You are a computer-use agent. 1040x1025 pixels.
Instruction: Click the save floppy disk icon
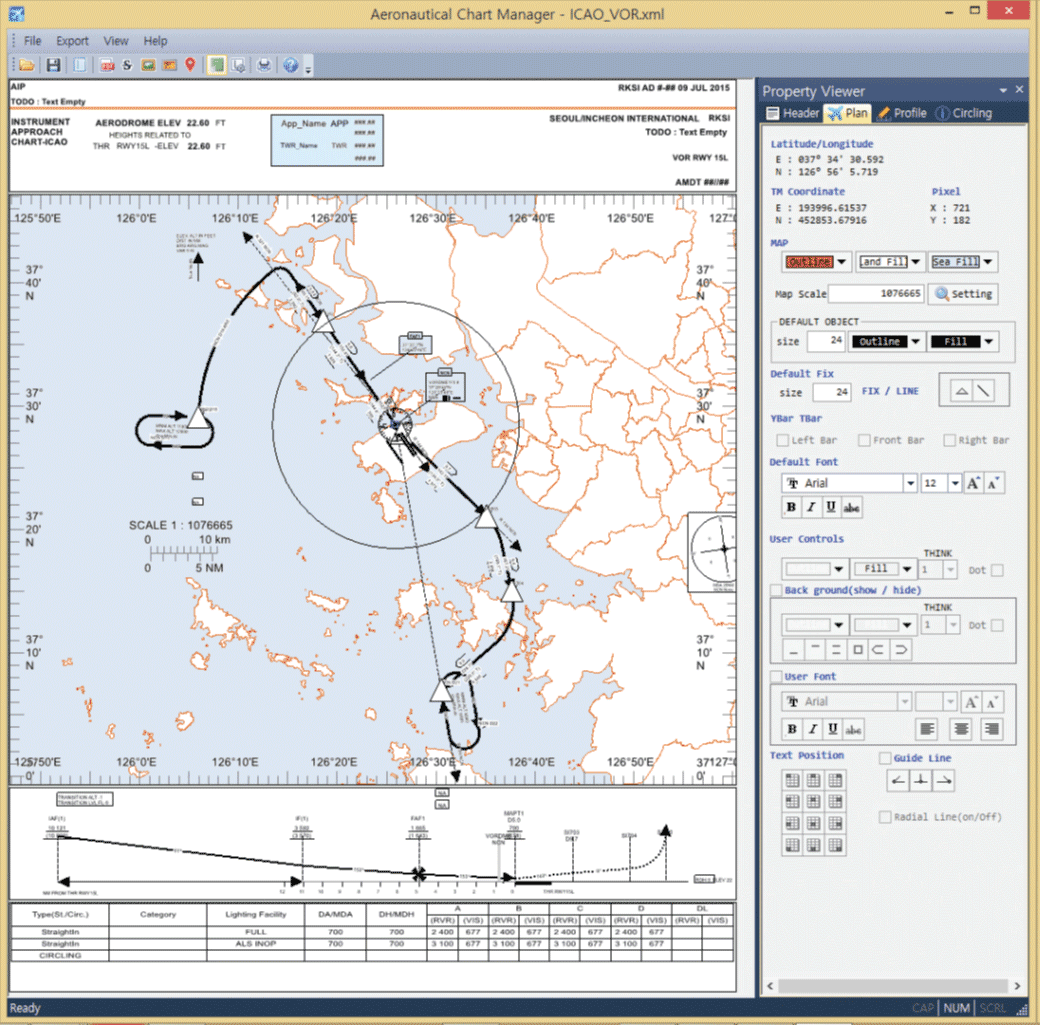[53, 66]
